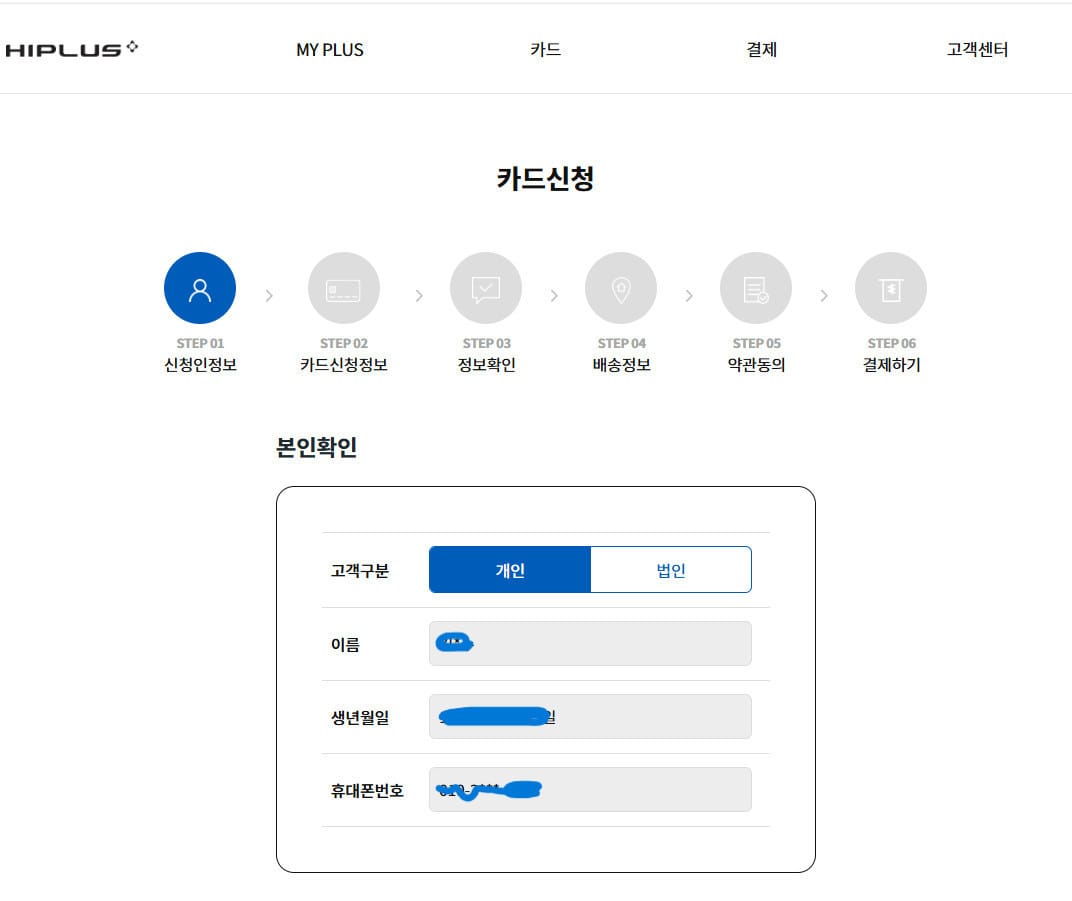This screenshot has width=1072, height=901.
Task: Click the 이름 input field
Action: (x=590, y=643)
